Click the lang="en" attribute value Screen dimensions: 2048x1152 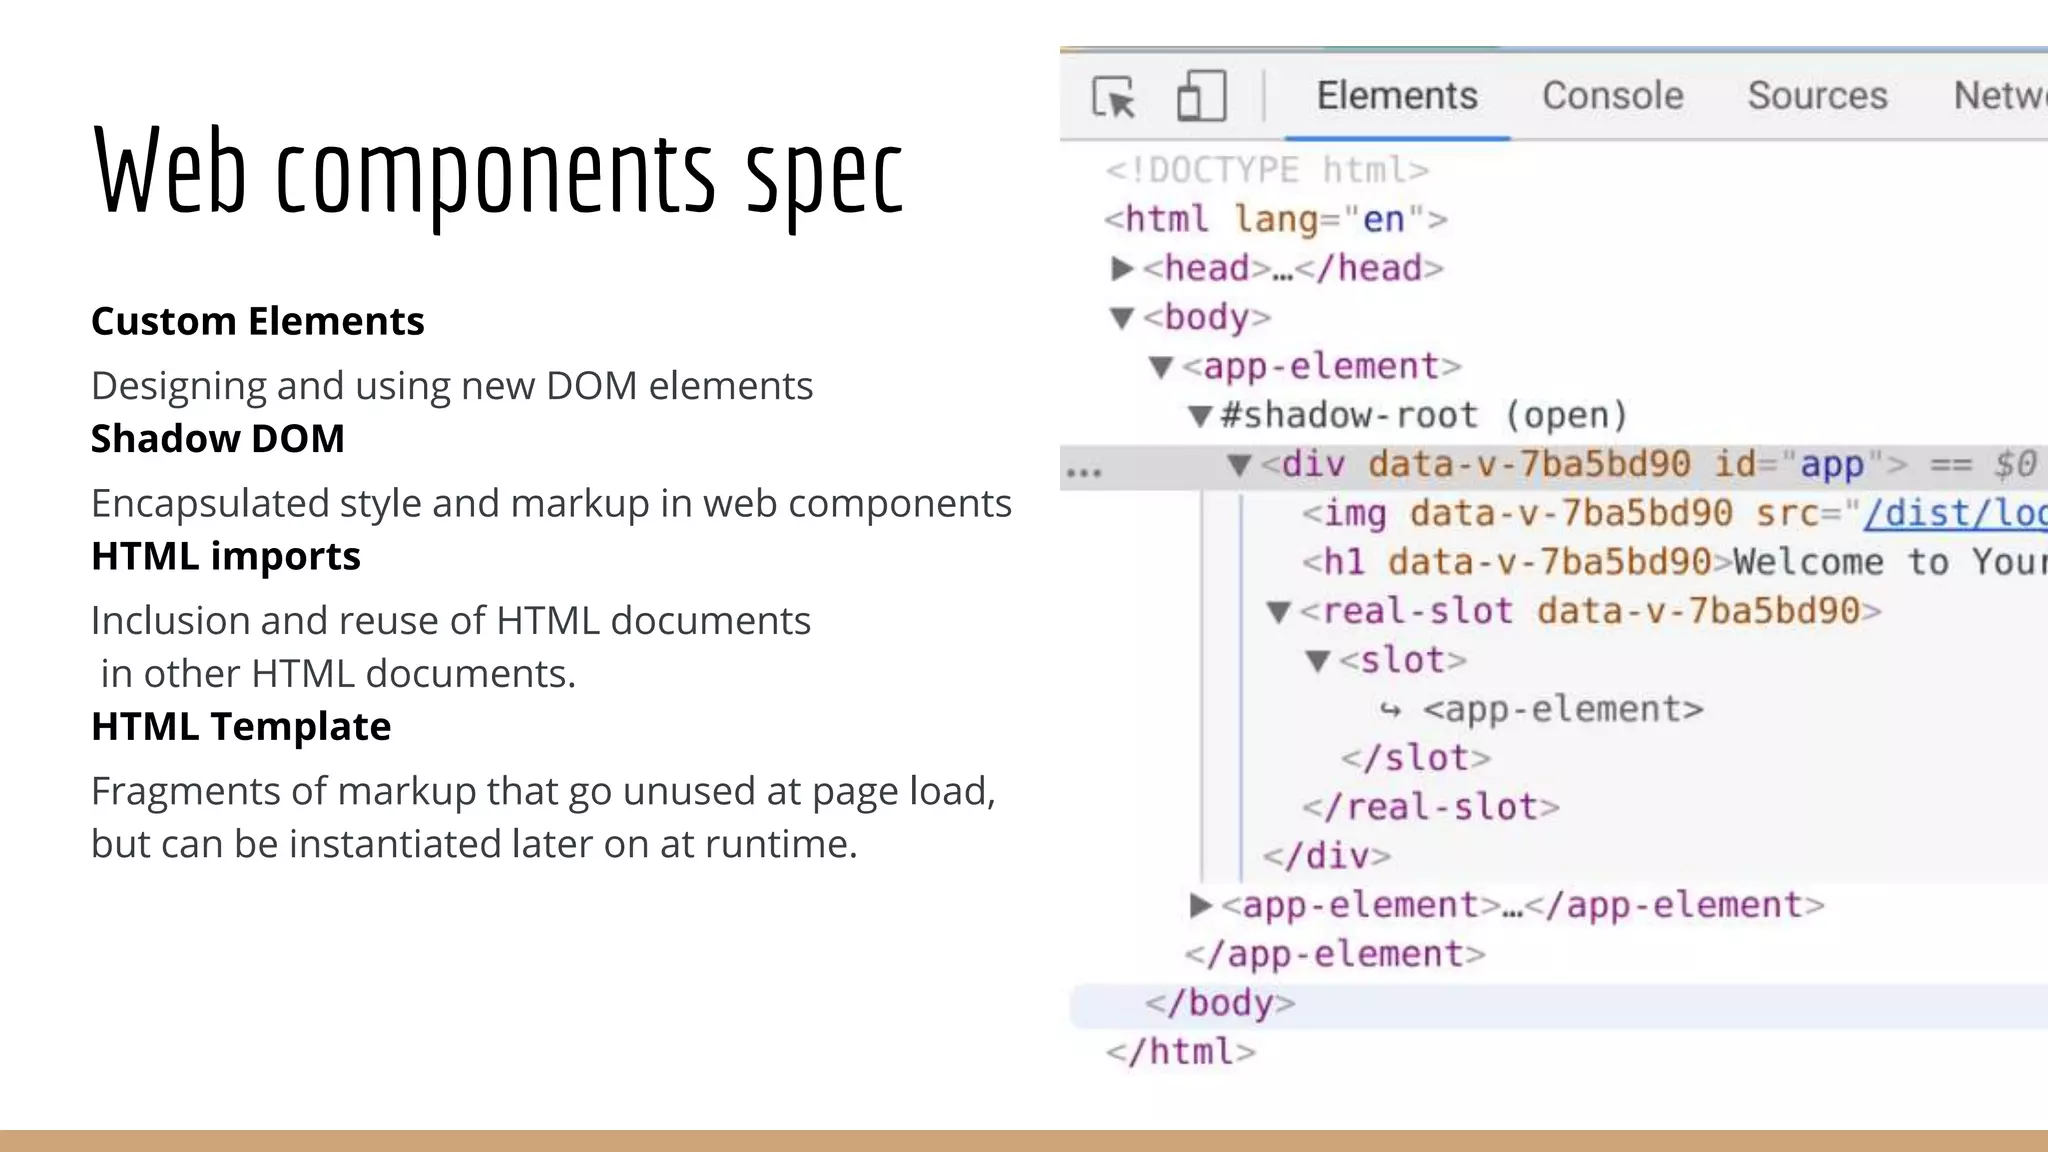tap(1384, 219)
